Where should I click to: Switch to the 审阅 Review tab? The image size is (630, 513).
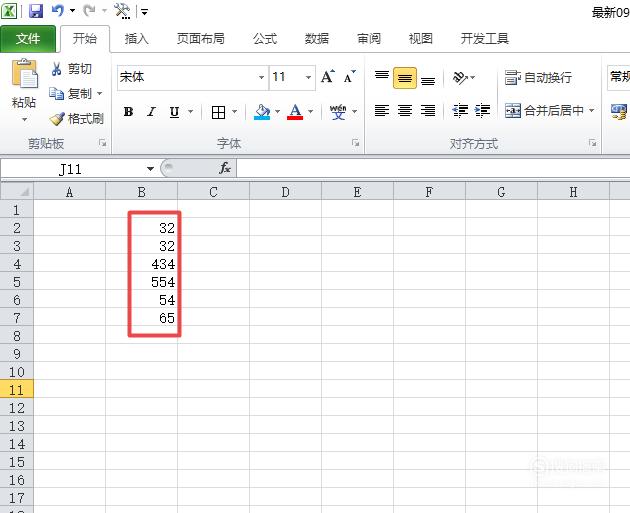pos(369,39)
